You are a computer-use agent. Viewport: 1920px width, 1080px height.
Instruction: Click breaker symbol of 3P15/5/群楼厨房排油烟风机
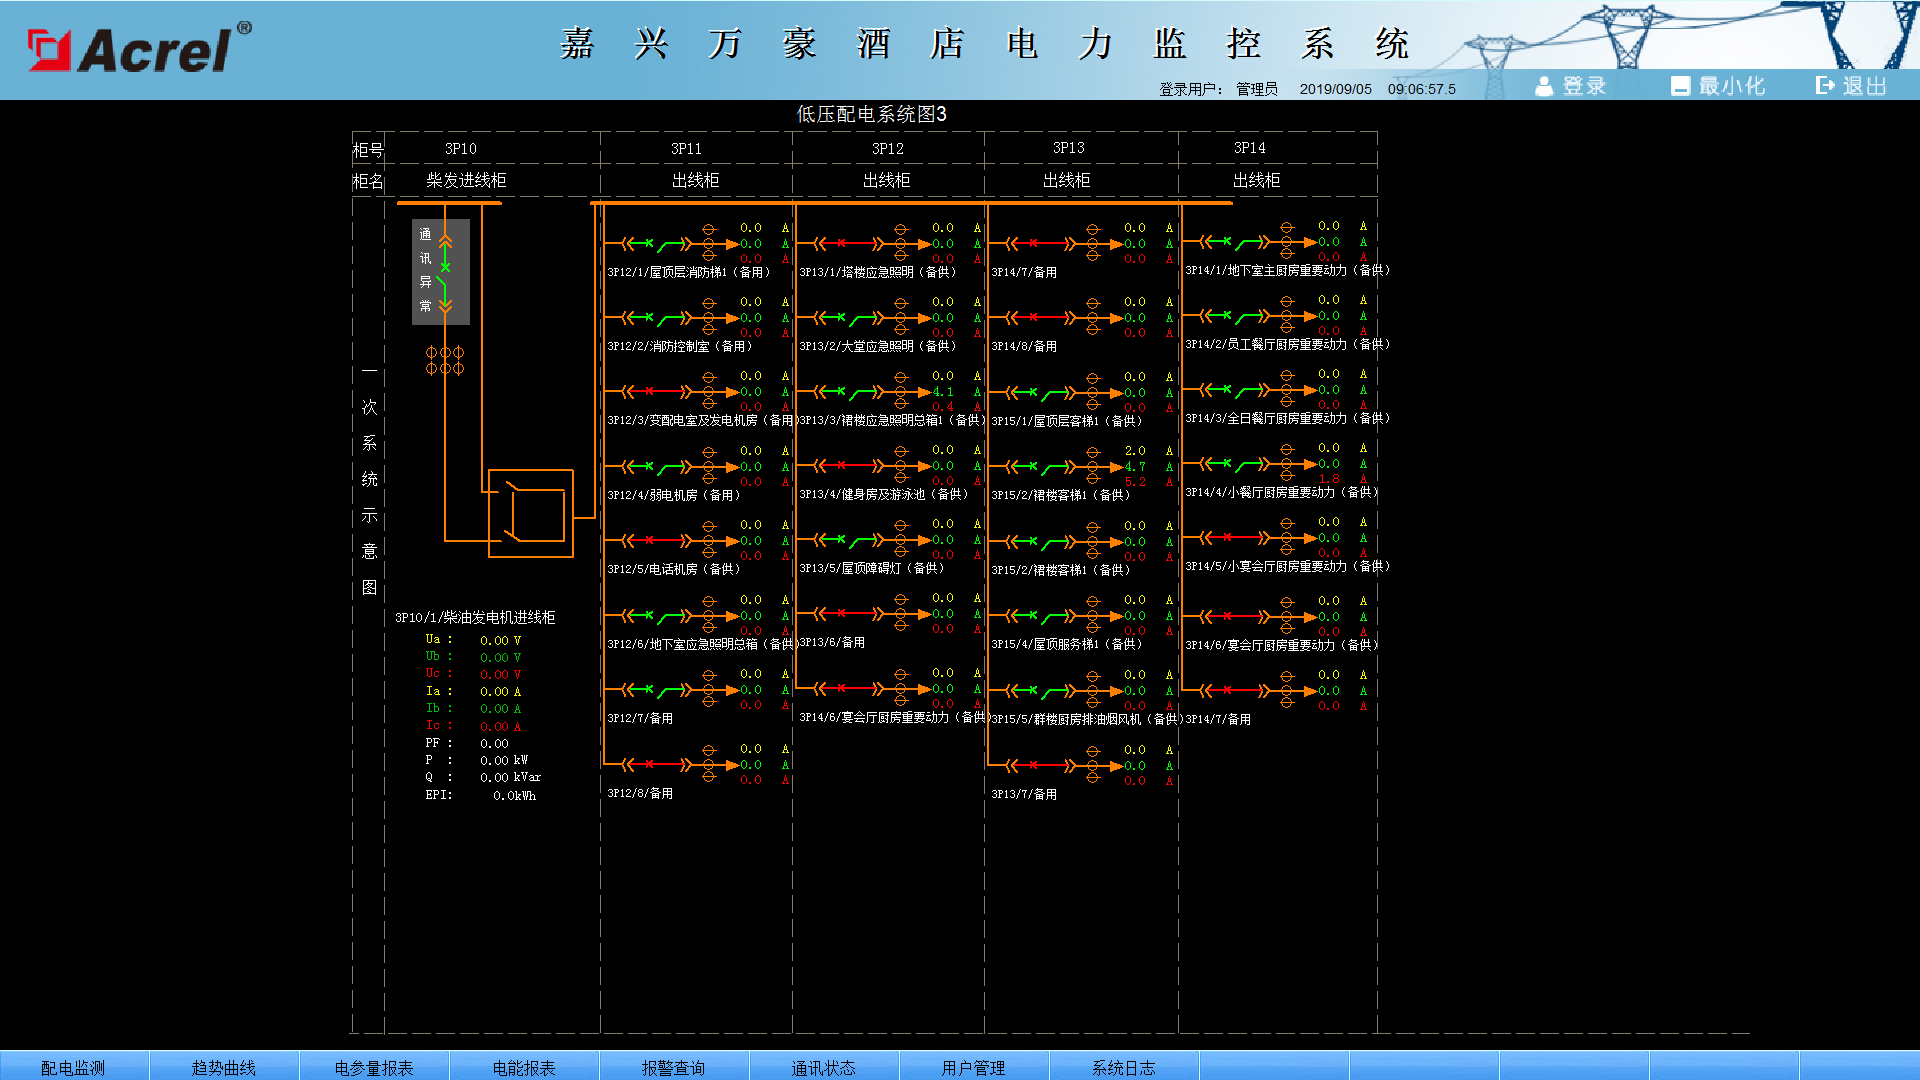[x=1040, y=690]
